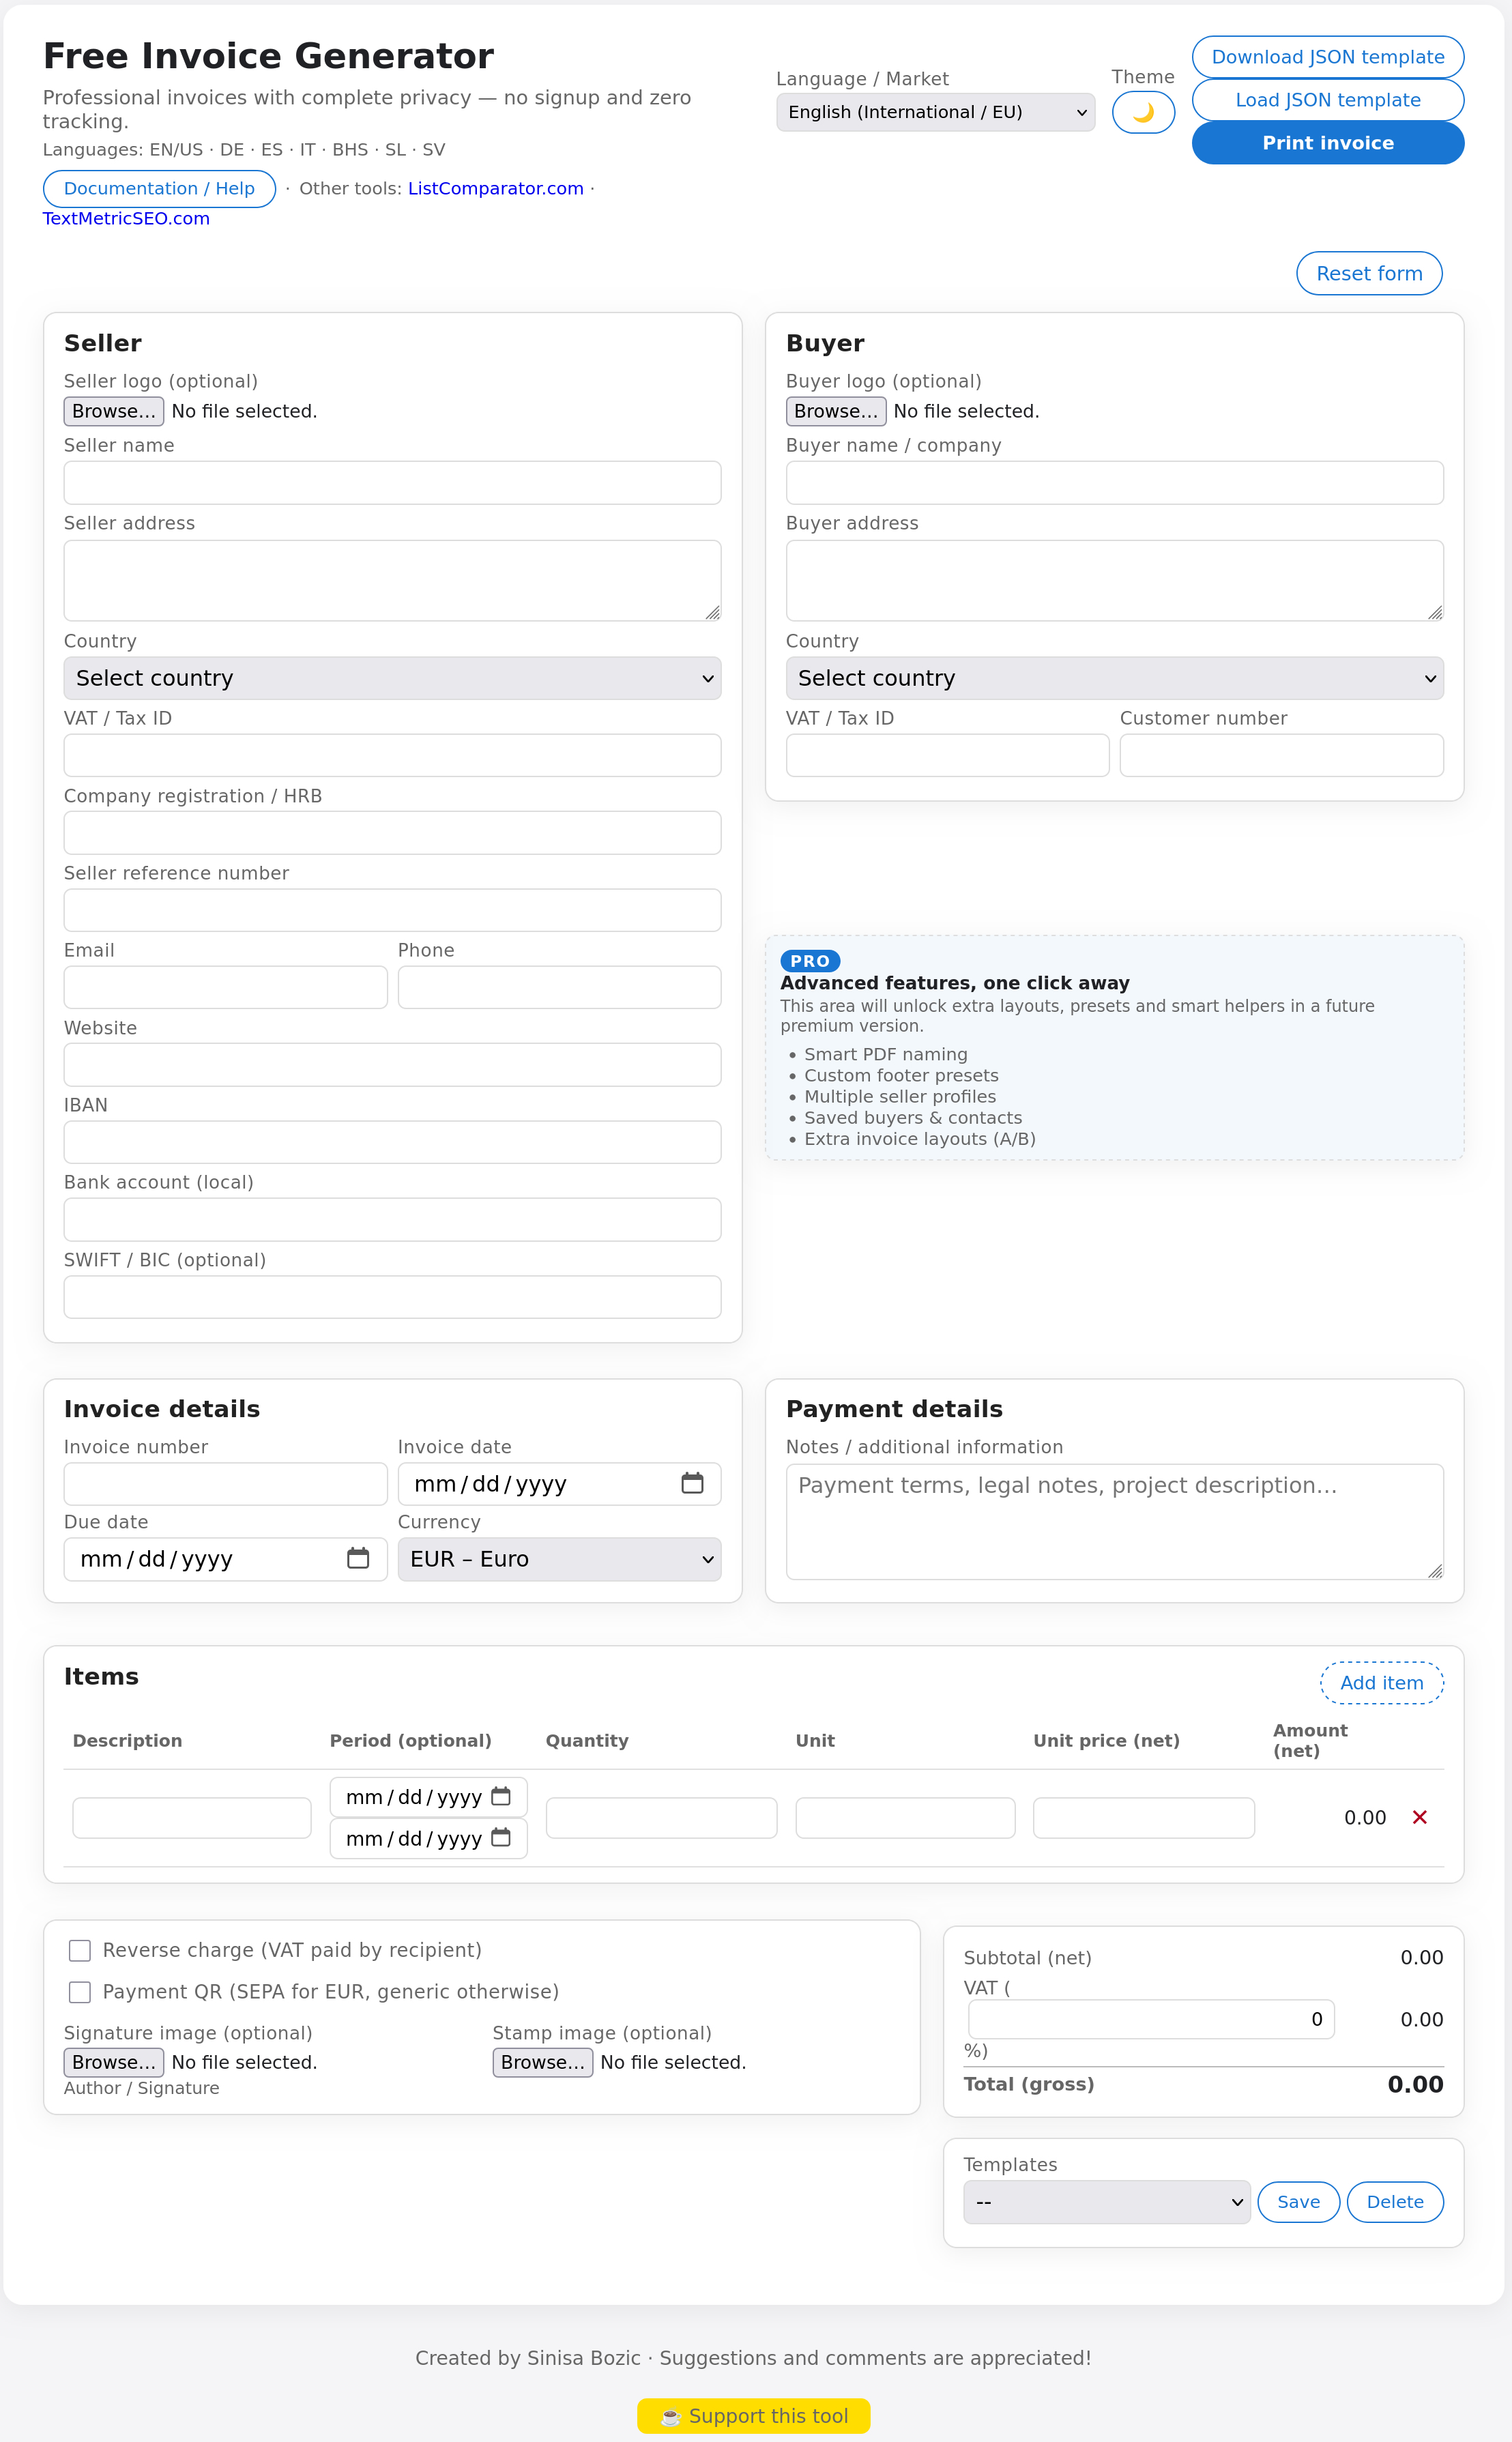Visit ListComparator.com link

[x=495, y=188]
